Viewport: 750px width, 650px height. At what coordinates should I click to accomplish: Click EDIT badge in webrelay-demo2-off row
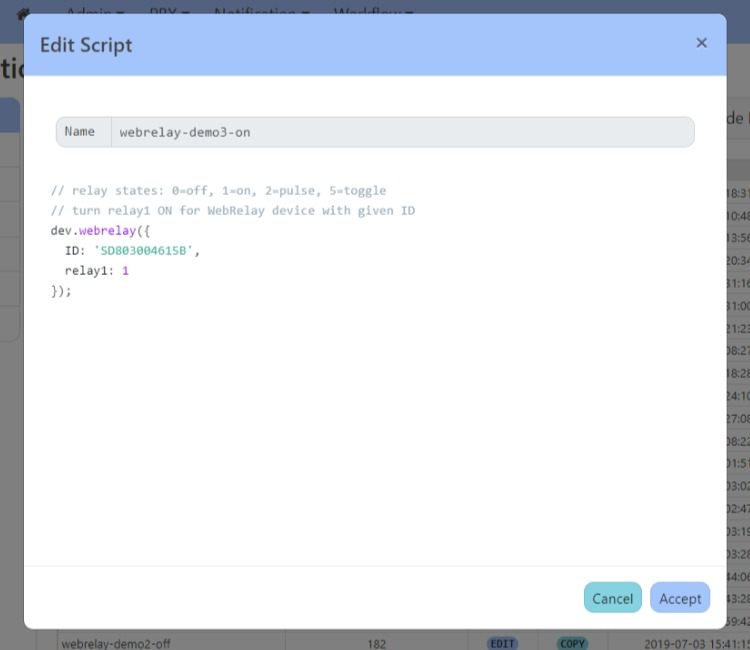point(502,643)
